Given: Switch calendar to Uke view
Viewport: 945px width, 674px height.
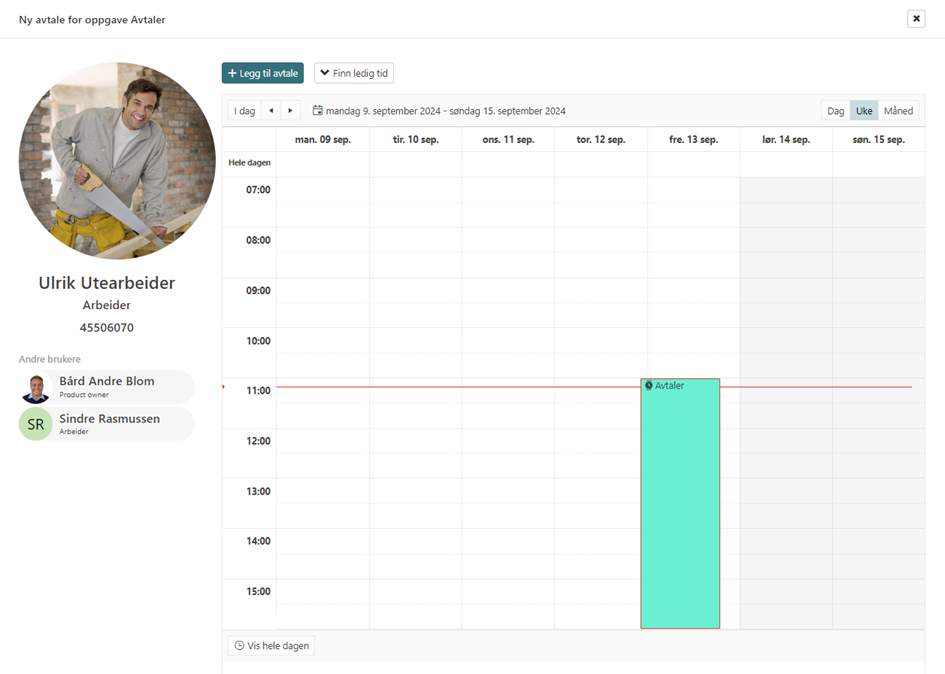Looking at the screenshot, I should (x=864, y=111).
